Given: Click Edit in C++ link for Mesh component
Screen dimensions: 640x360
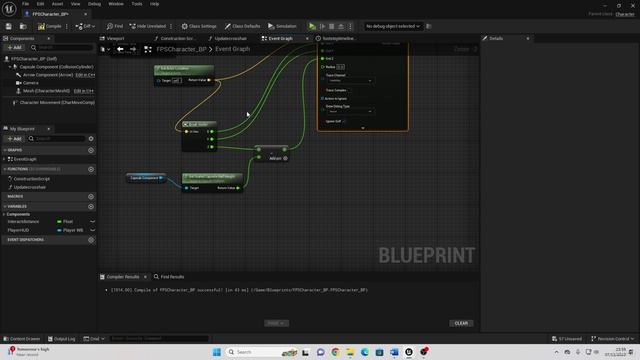Looking at the screenshot, I should coord(83,91).
